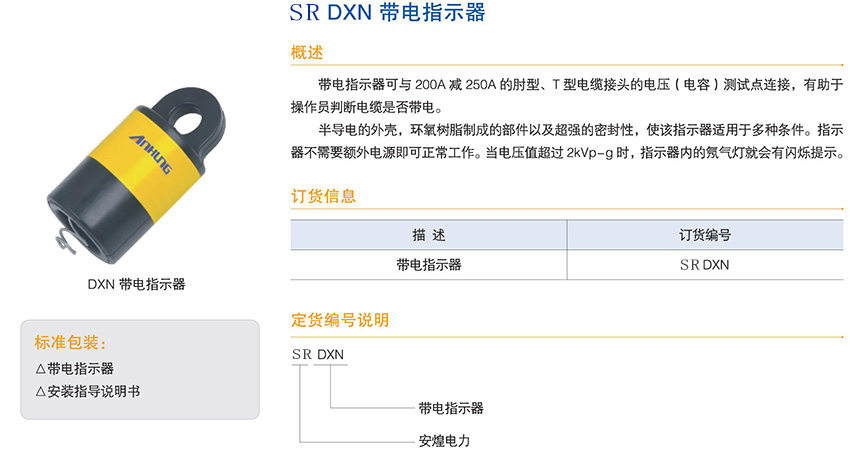850x453 pixels.
Task: Click the triangle bullet beside 带电指示器
Action: pos(40,369)
